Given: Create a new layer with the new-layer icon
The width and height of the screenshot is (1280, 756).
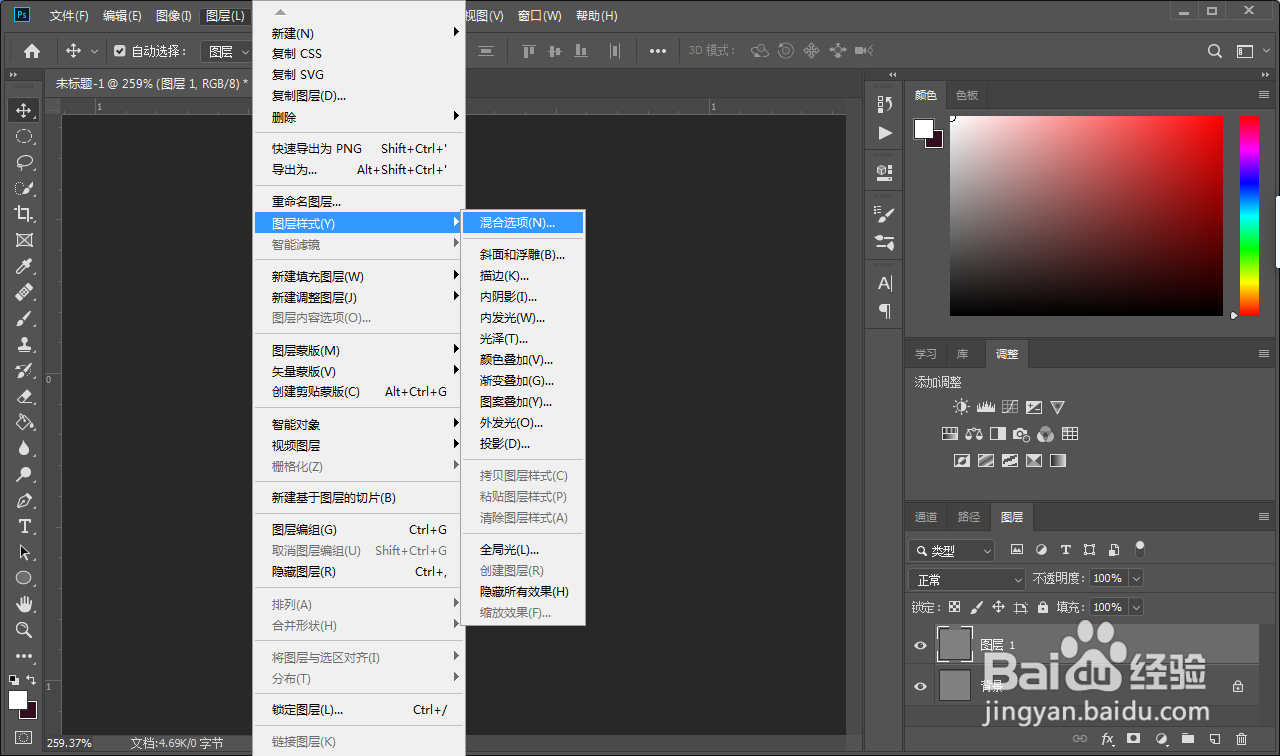Looking at the screenshot, I should coord(1214,739).
